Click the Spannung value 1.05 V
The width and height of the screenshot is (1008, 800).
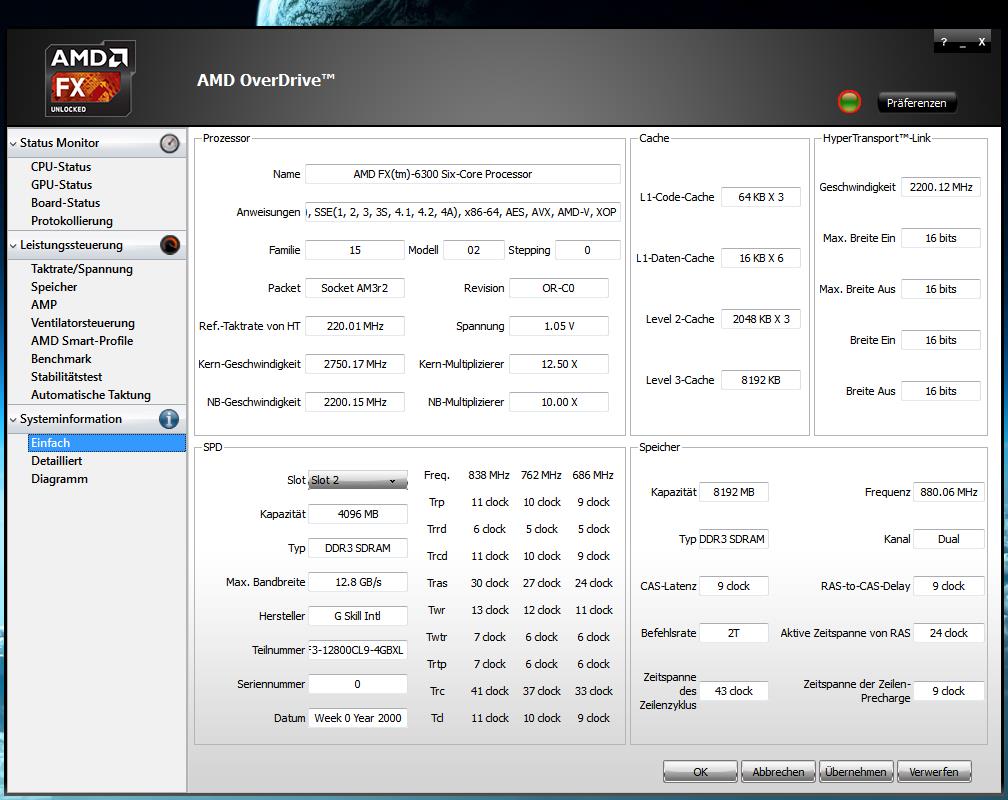click(x=559, y=326)
